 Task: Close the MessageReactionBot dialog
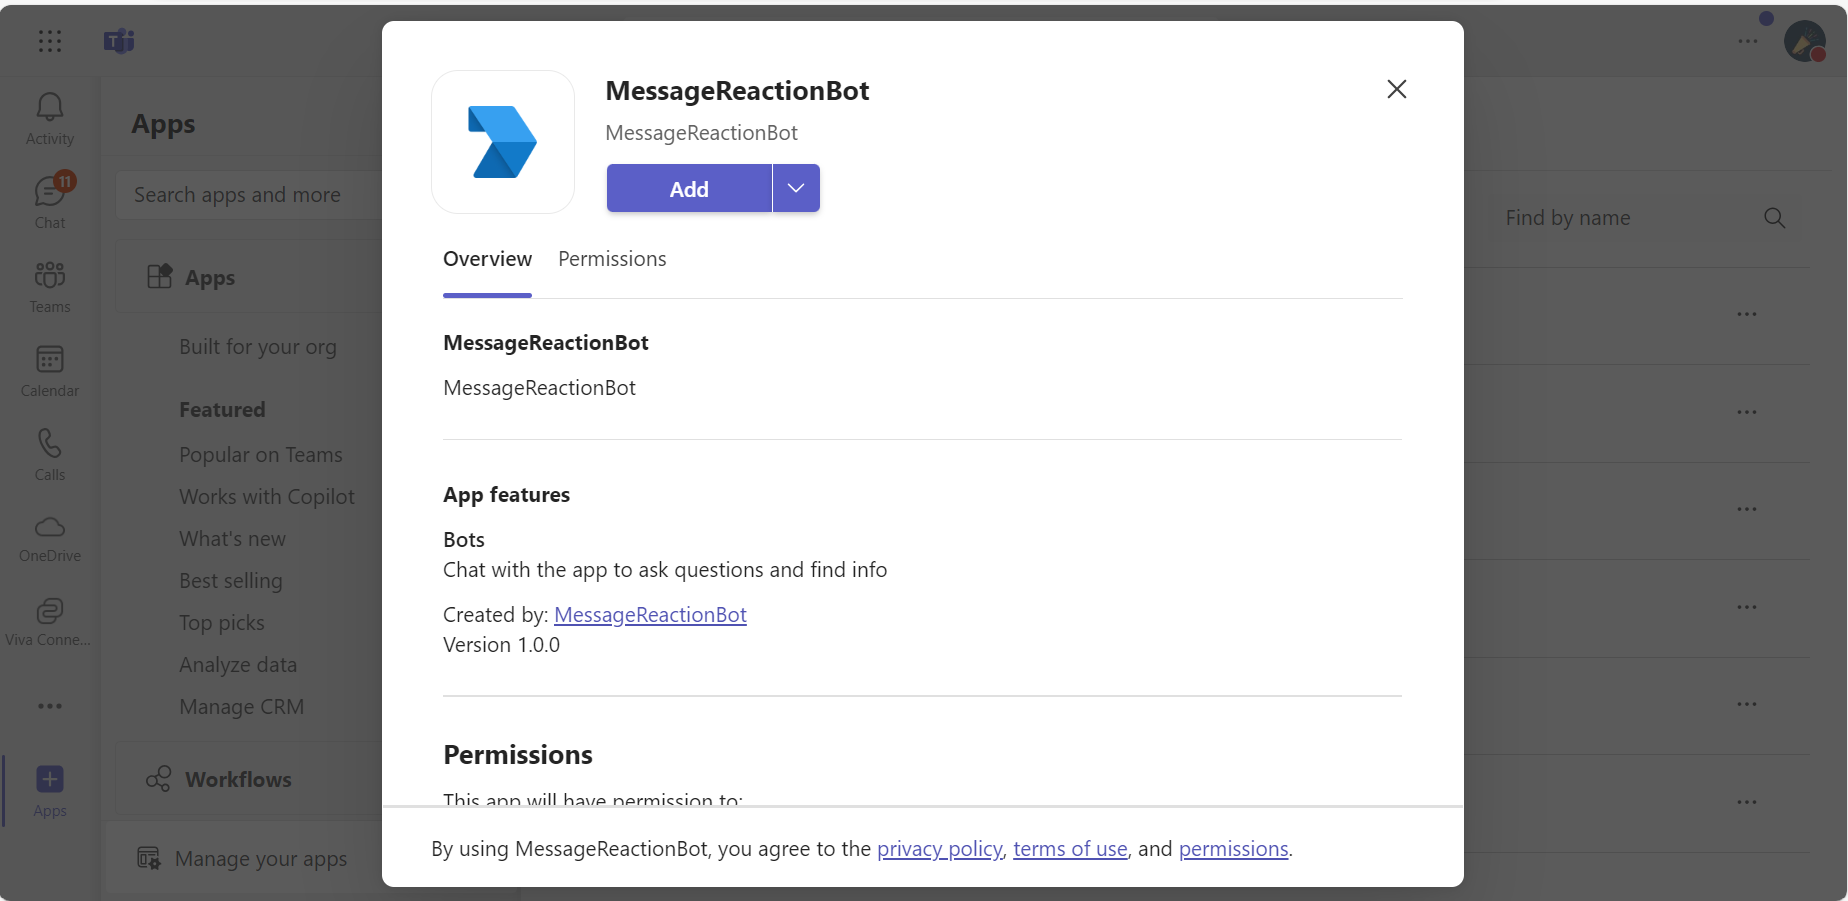[x=1397, y=89]
